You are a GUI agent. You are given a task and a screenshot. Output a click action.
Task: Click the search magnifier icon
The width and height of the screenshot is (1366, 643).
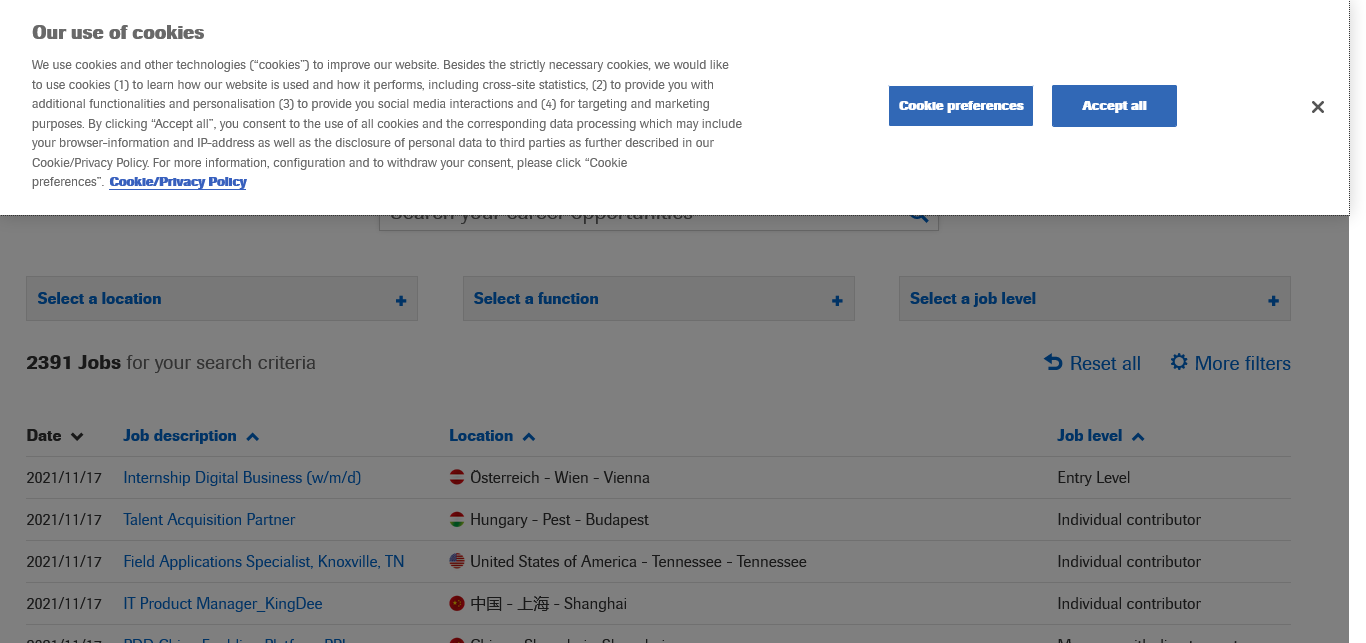(919, 218)
